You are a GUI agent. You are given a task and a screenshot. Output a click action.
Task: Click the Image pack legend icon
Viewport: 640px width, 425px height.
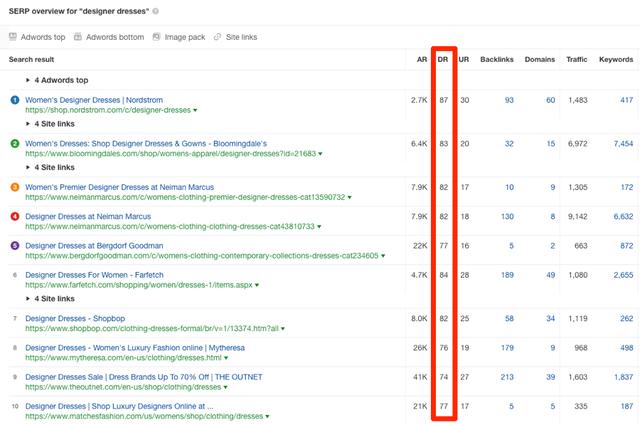coord(156,37)
